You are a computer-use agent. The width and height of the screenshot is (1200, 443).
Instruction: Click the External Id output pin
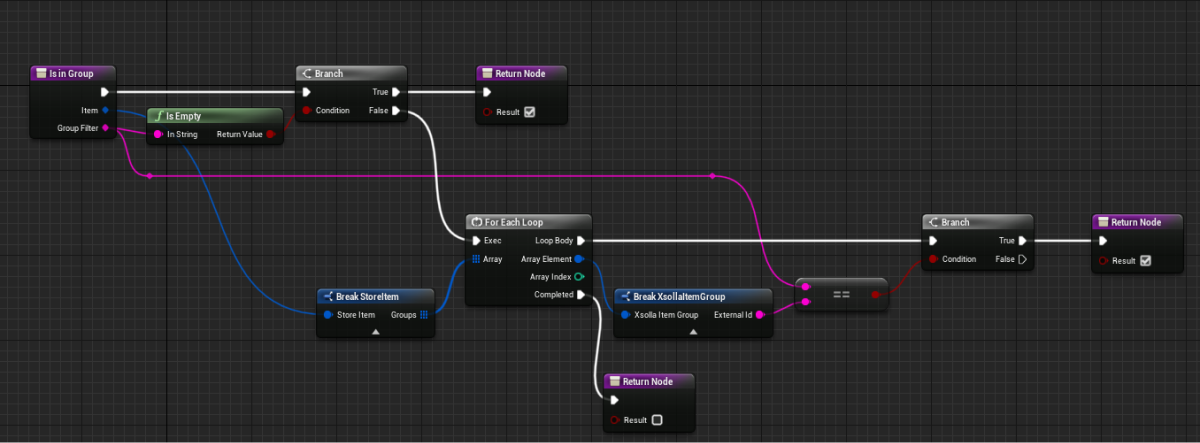tap(761, 315)
